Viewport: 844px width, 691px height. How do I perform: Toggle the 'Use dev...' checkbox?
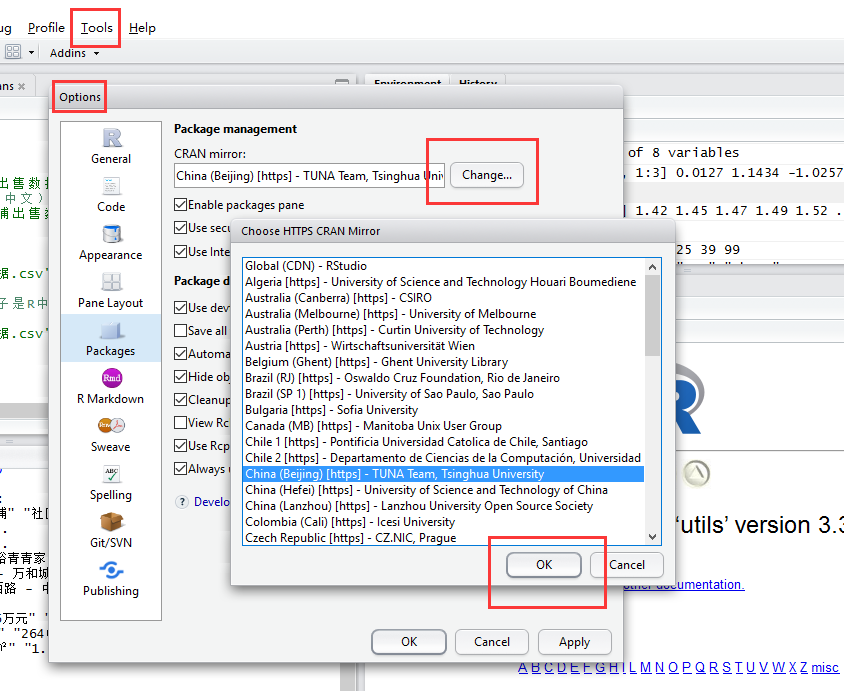pyautogui.click(x=180, y=307)
